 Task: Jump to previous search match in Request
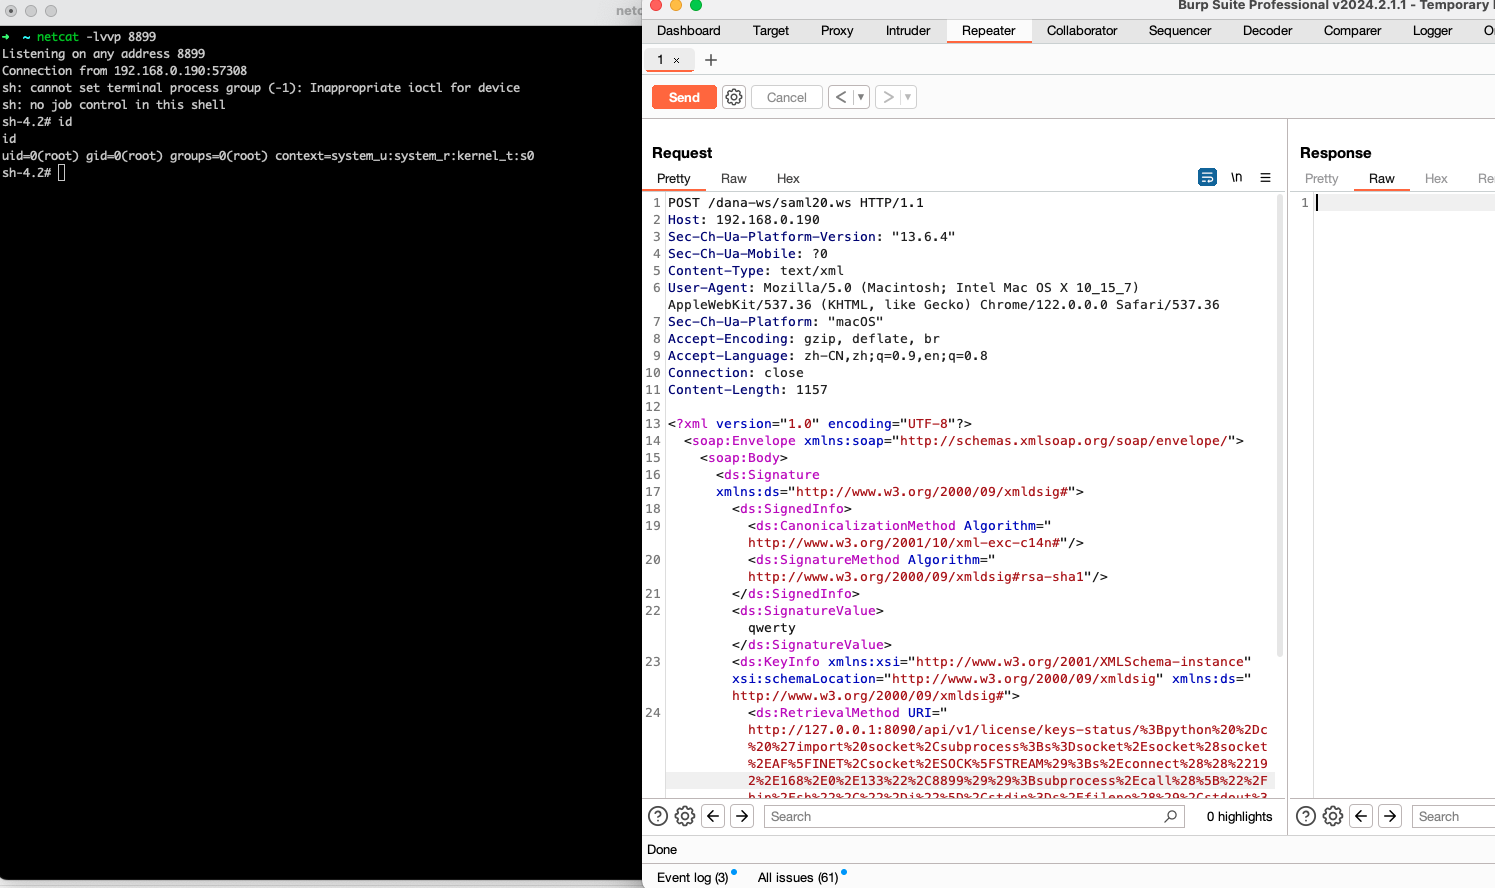[x=713, y=816]
